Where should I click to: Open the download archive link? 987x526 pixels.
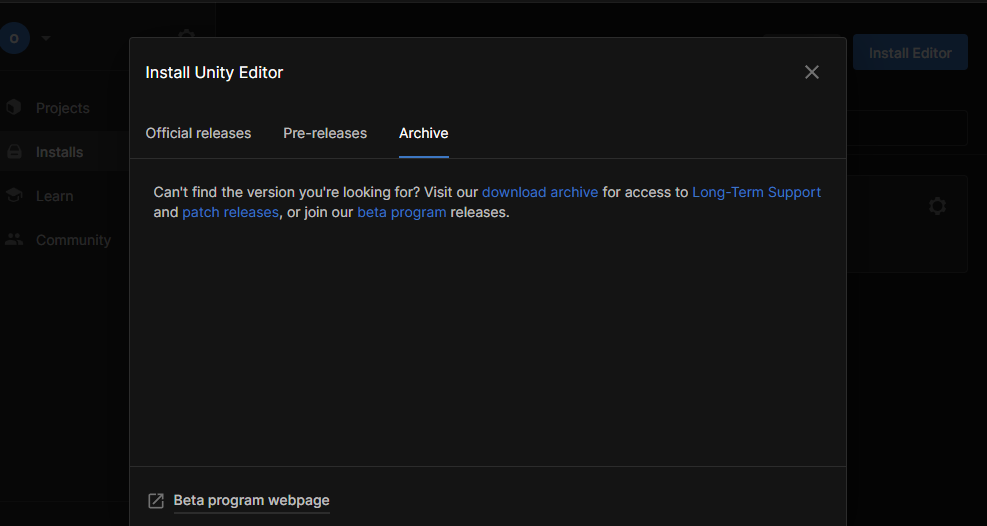(x=540, y=192)
